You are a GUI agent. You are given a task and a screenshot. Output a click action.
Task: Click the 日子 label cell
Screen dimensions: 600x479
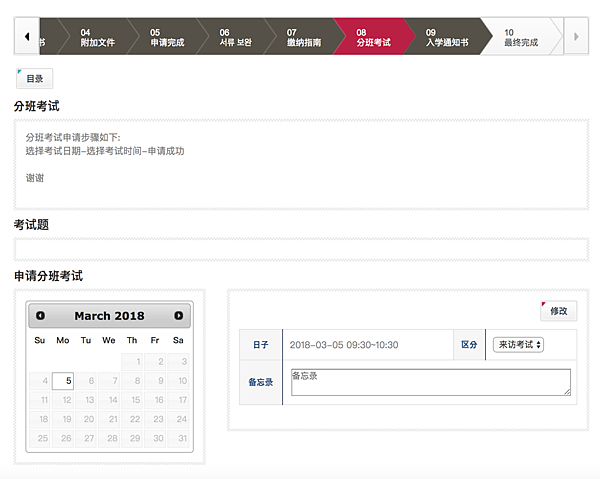point(261,345)
